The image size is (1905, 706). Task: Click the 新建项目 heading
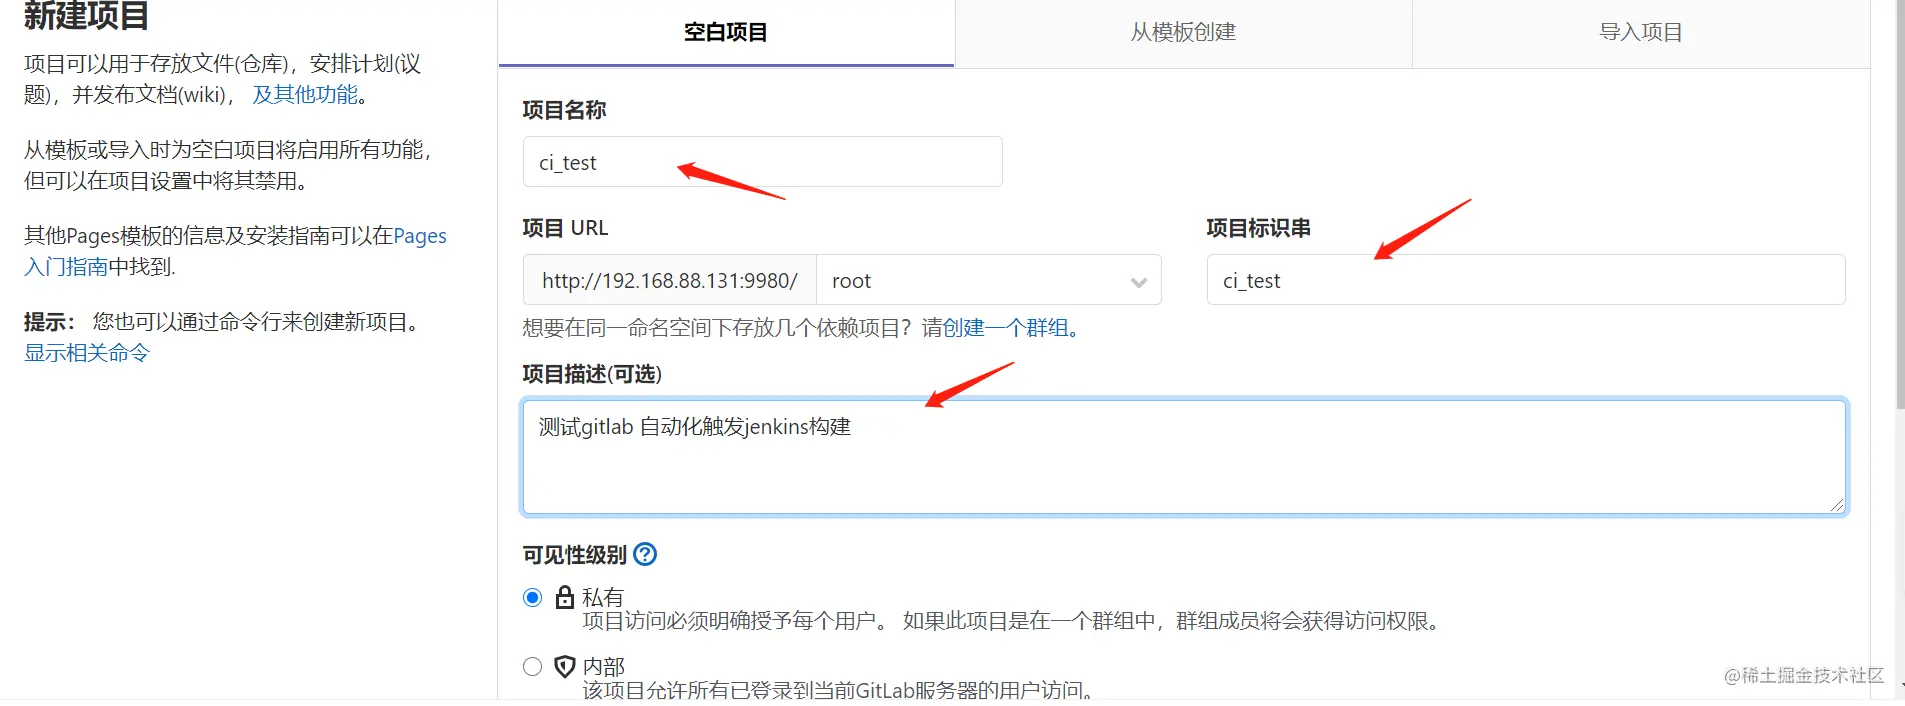pyautogui.click(x=86, y=16)
